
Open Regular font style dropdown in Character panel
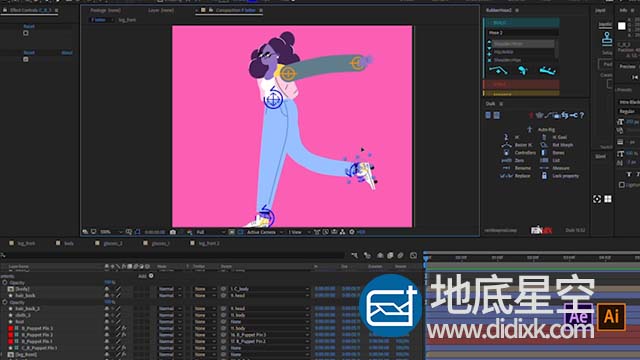[x=629, y=111]
